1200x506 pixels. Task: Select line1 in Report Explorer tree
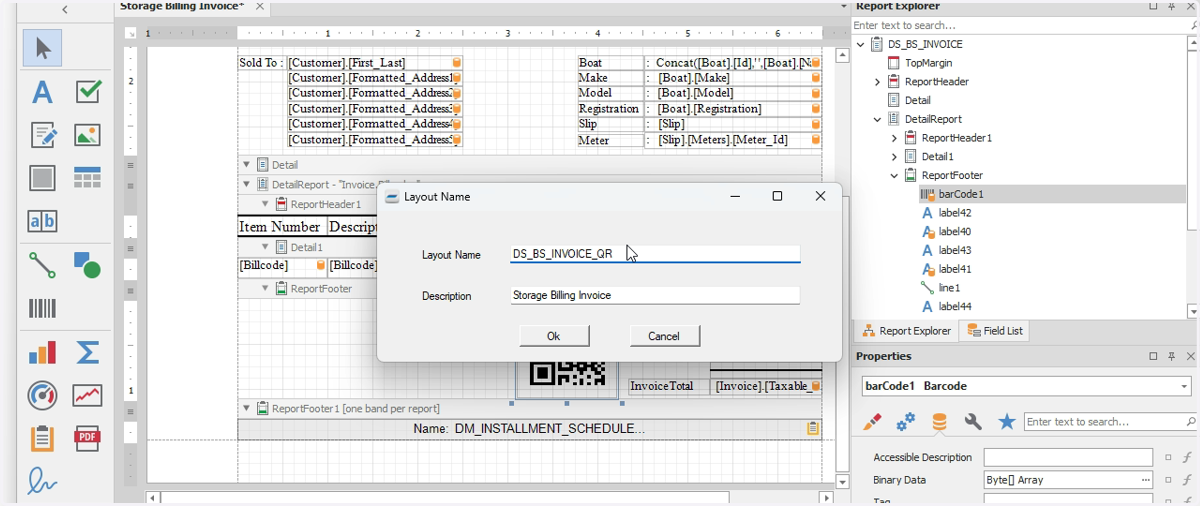tap(949, 288)
